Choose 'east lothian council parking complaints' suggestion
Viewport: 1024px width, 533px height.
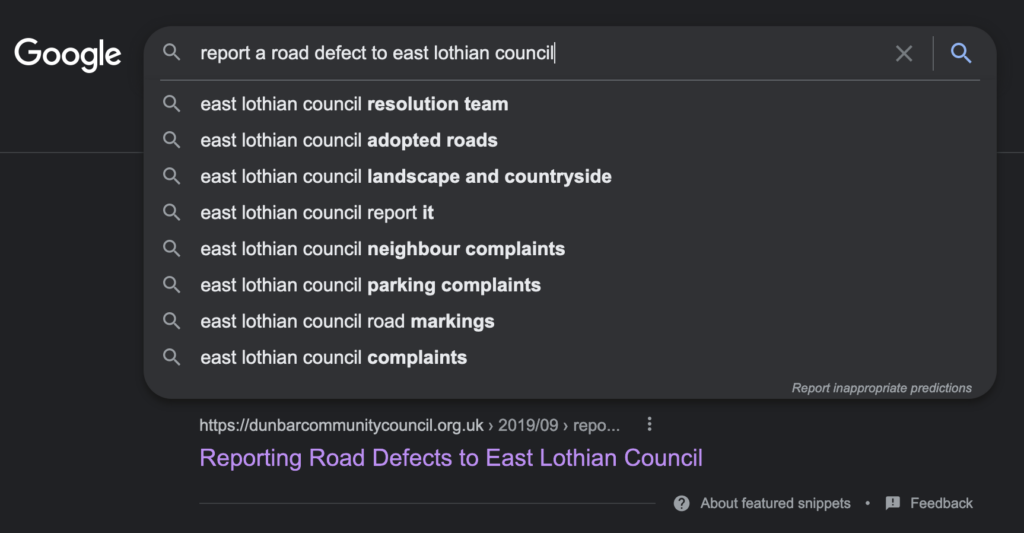tap(370, 285)
